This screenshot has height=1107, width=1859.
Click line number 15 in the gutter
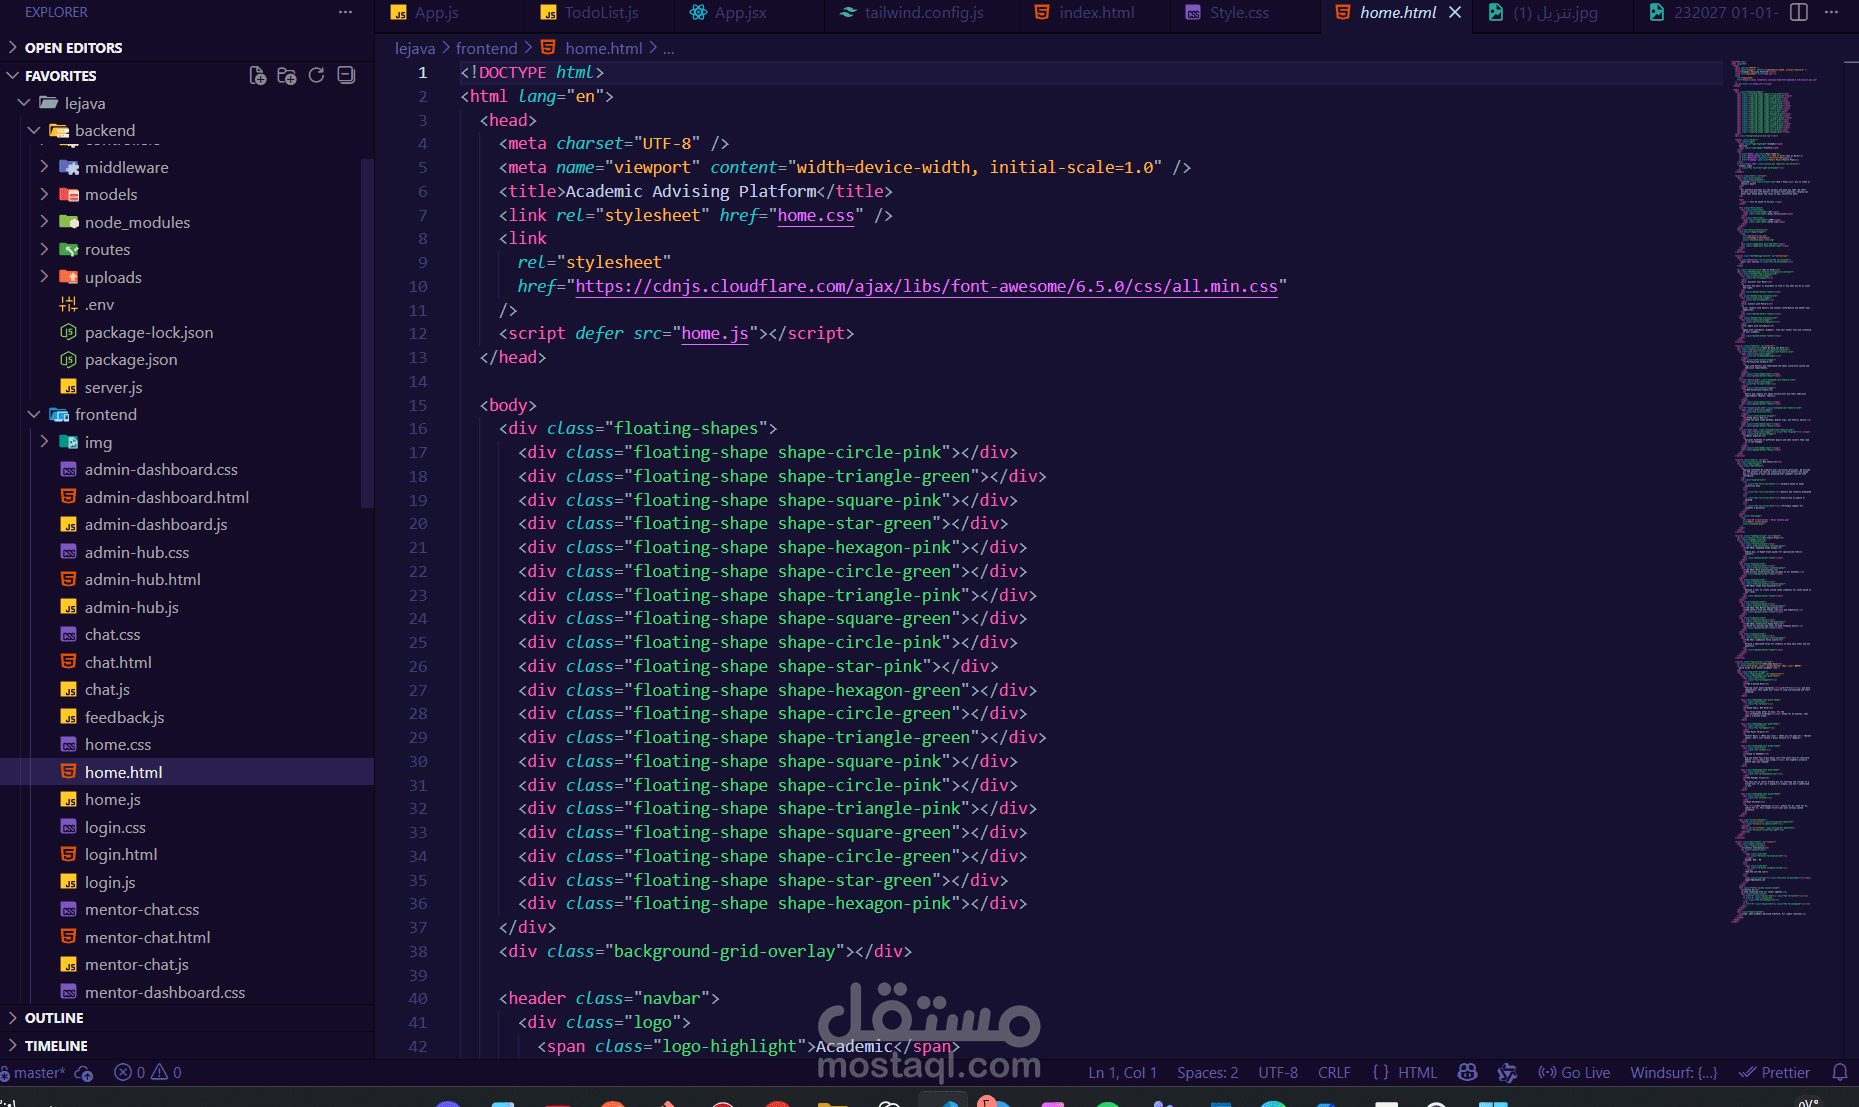point(418,405)
